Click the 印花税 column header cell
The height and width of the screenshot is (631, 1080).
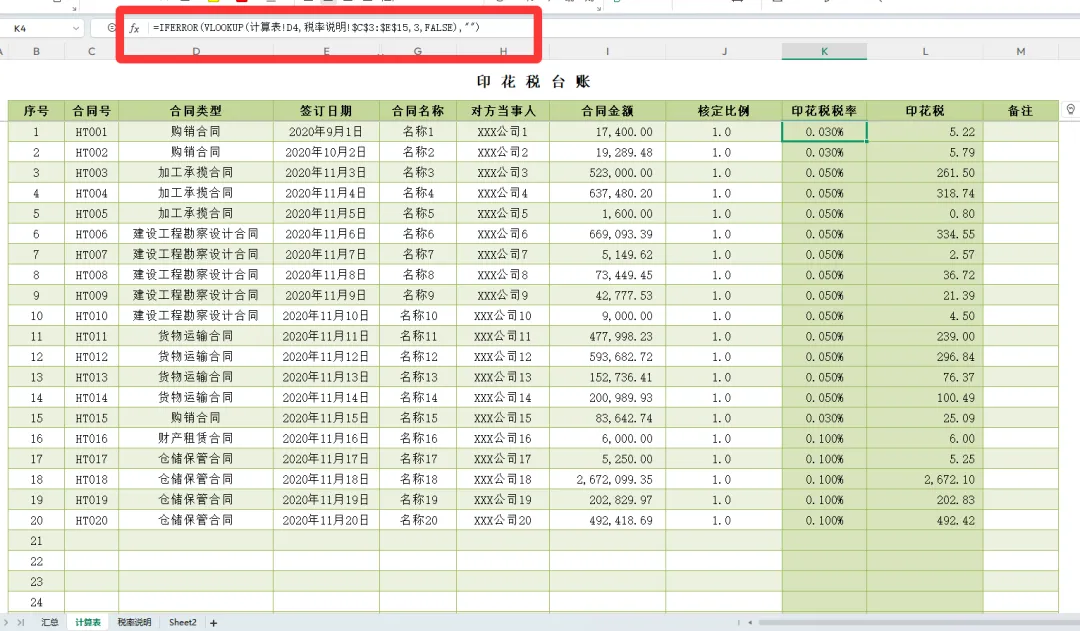[924, 110]
